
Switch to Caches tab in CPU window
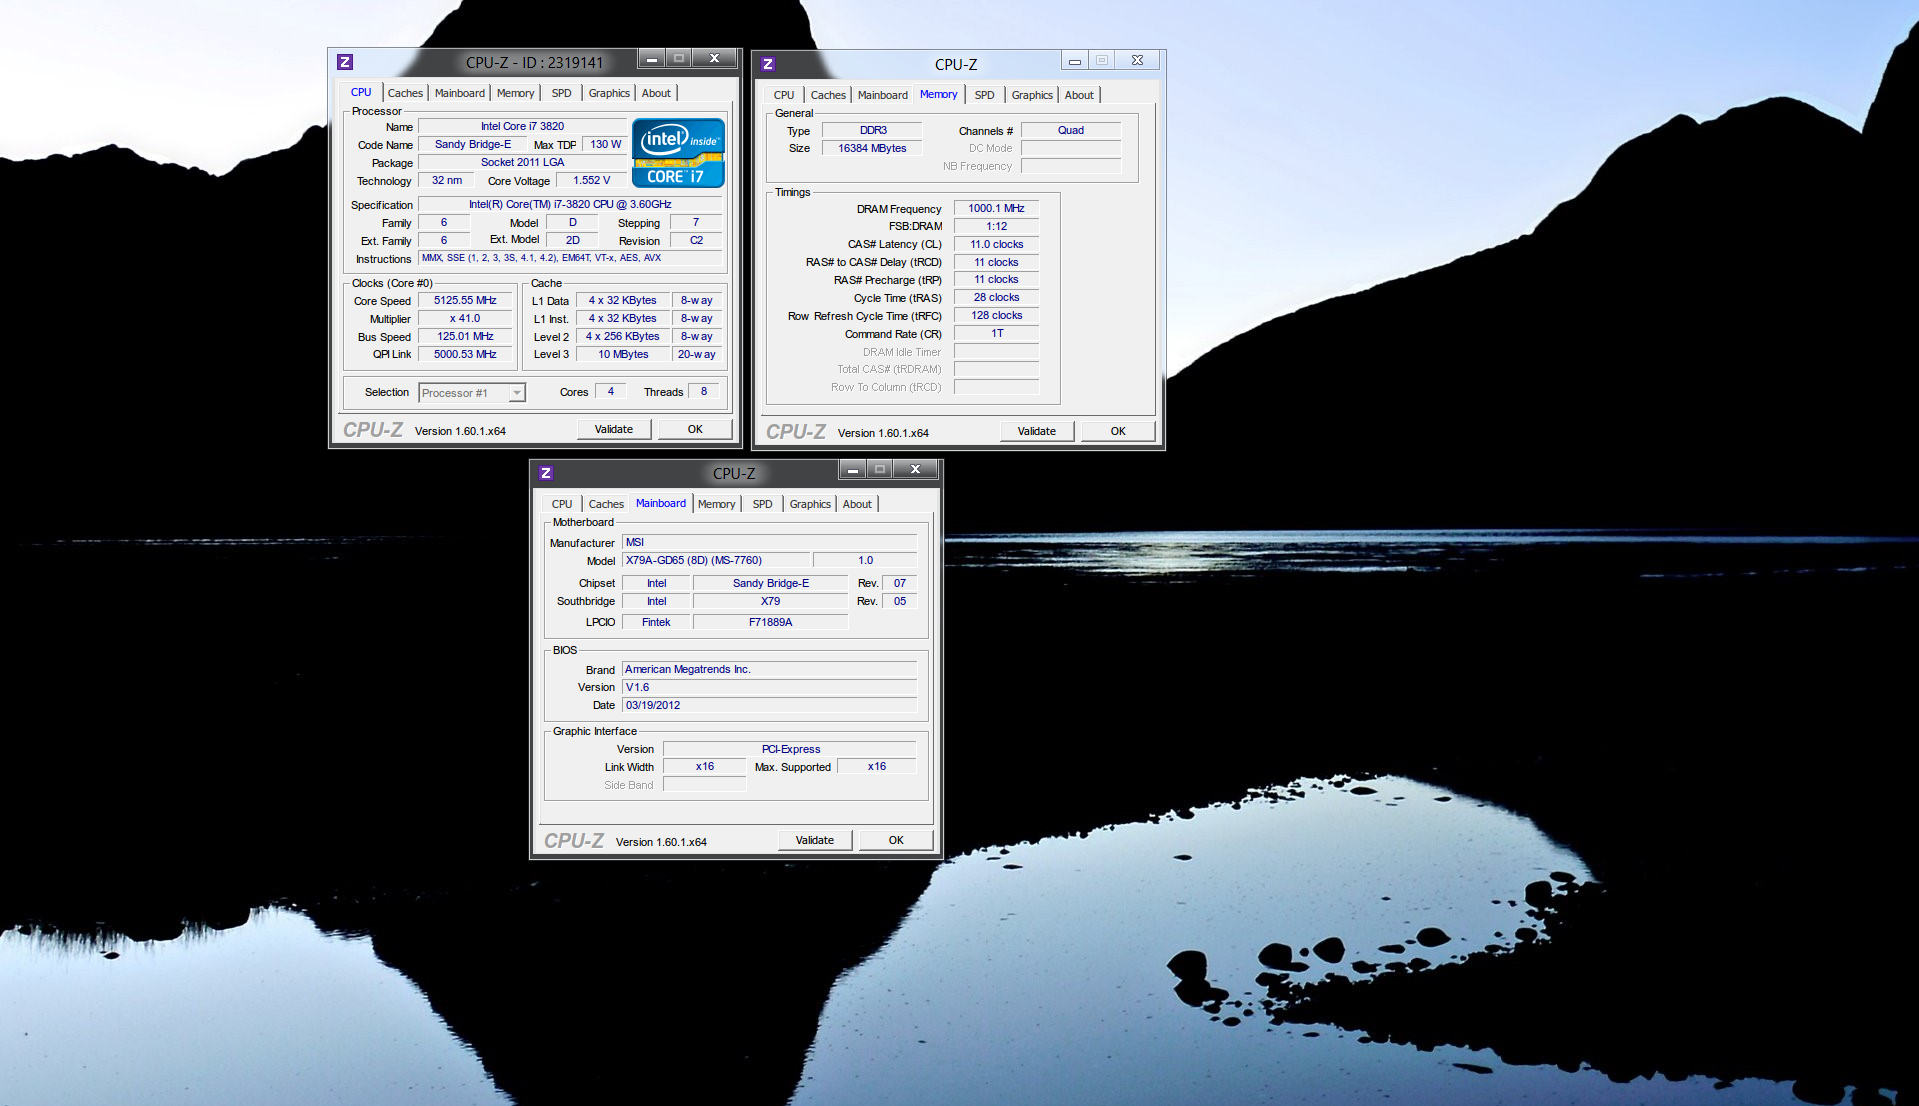pos(405,93)
